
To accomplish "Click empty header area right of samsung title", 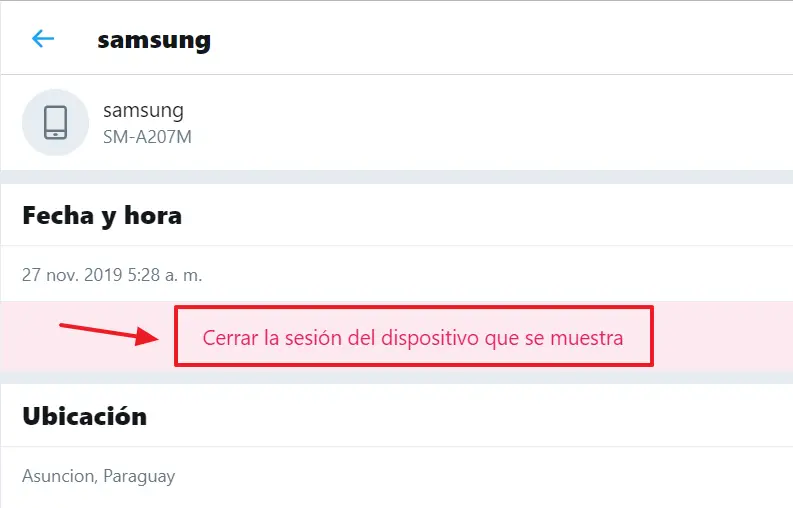I will click(500, 40).
